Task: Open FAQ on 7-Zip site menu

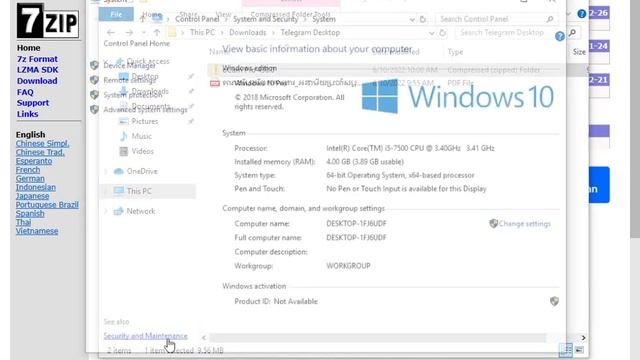Action: pyautogui.click(x=25, y=92)
